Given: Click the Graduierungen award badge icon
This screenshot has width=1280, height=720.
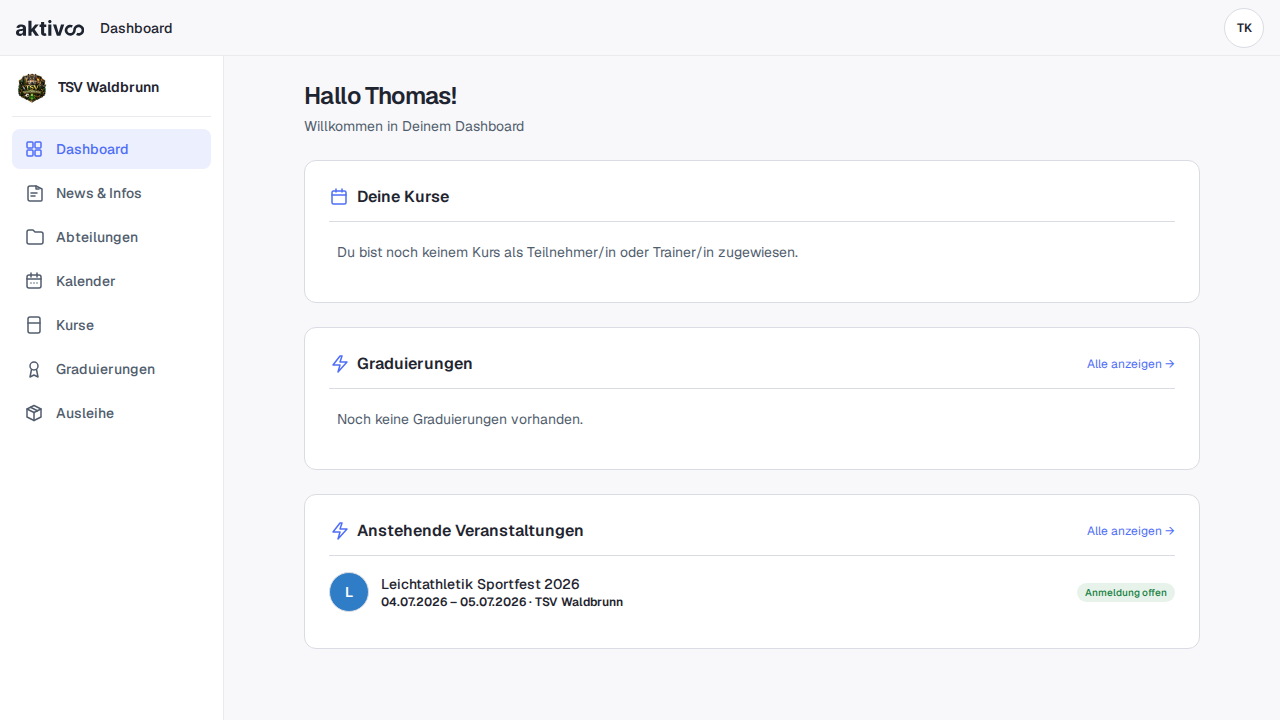Looking at the screenshot, I should point(34,369).
